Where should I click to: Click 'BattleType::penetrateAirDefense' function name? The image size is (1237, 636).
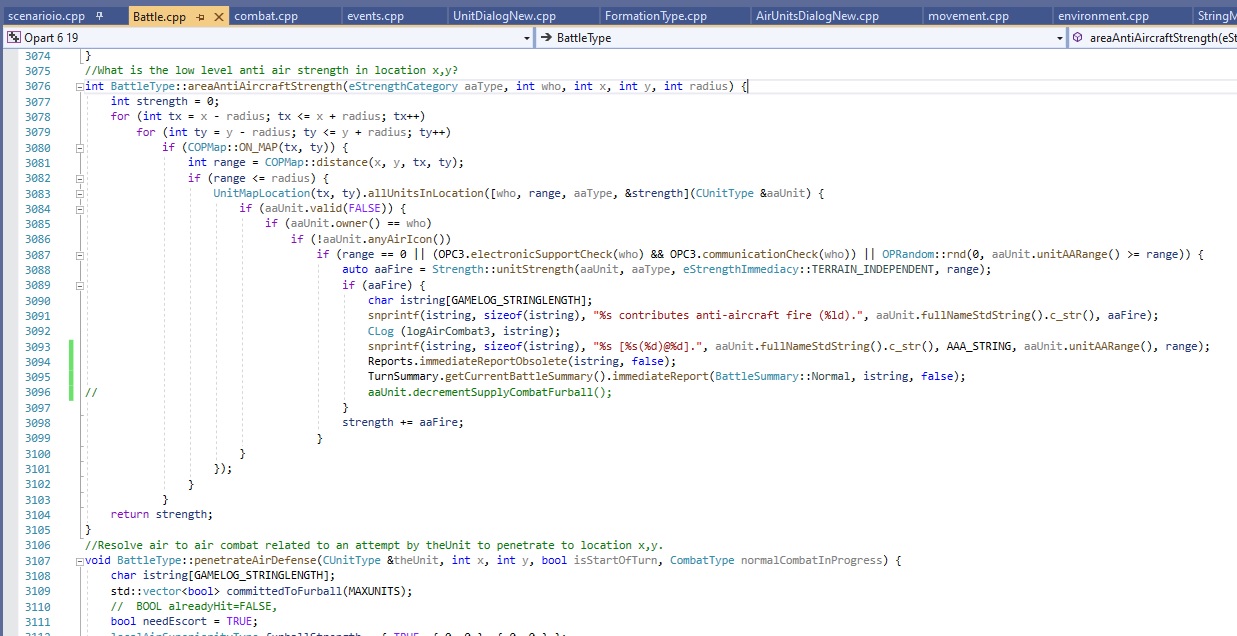215,560
